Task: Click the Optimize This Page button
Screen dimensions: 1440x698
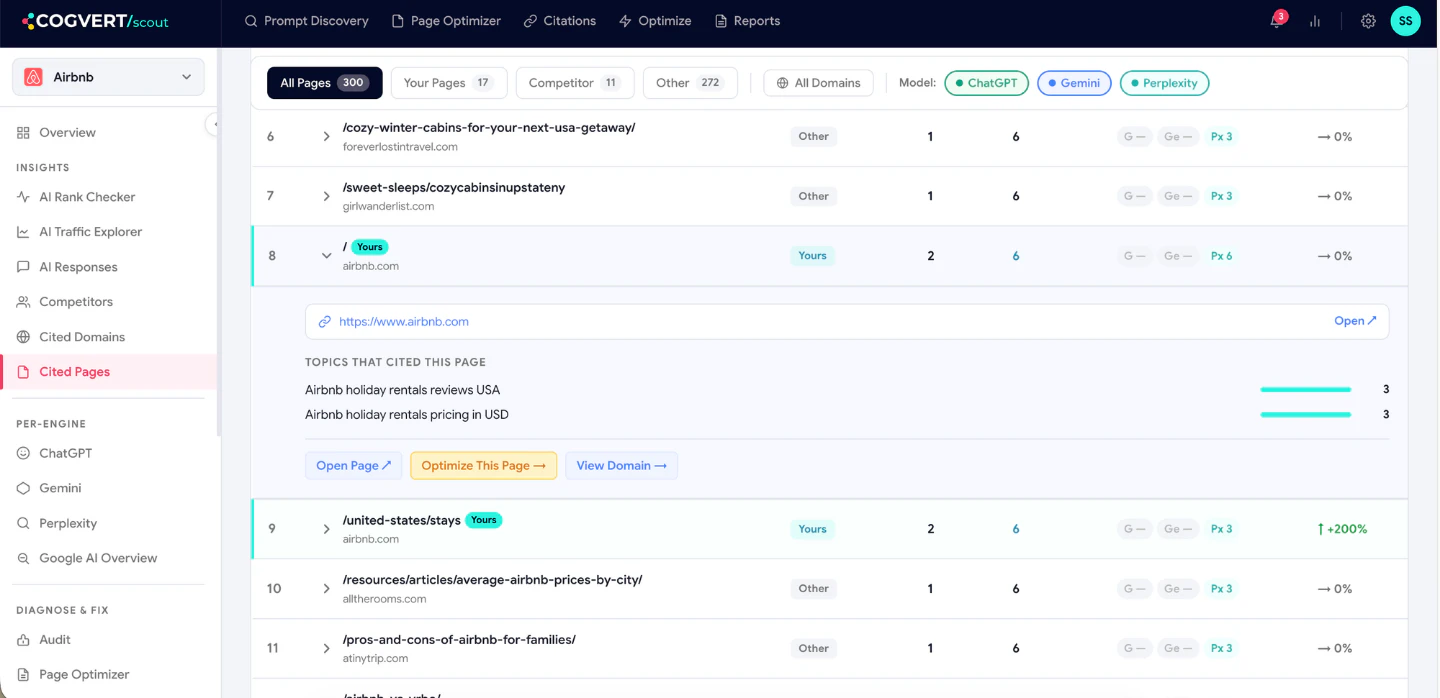Action: [x=484, y=466]
